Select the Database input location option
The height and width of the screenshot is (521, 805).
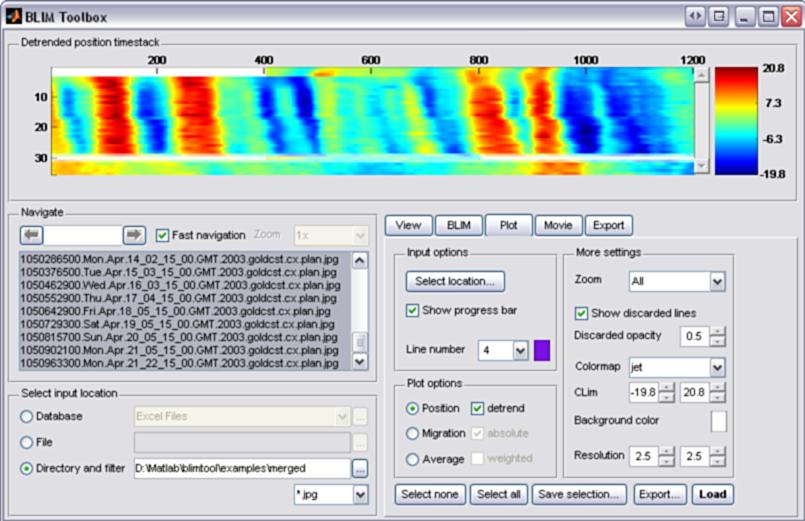tap(26, 416)
